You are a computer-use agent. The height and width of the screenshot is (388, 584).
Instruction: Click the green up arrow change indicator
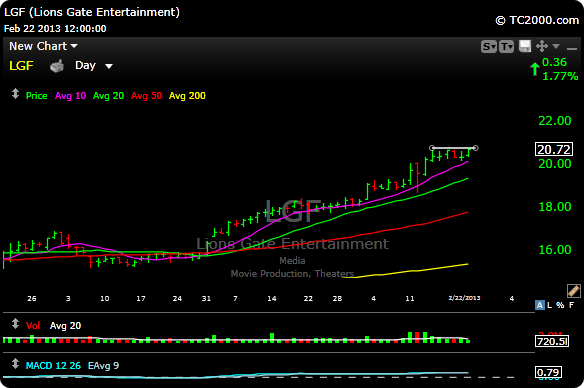[535, 69]
